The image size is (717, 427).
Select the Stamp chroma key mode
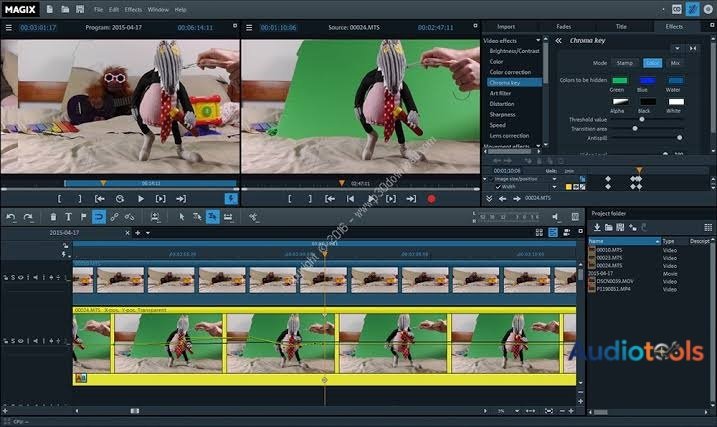625,63
